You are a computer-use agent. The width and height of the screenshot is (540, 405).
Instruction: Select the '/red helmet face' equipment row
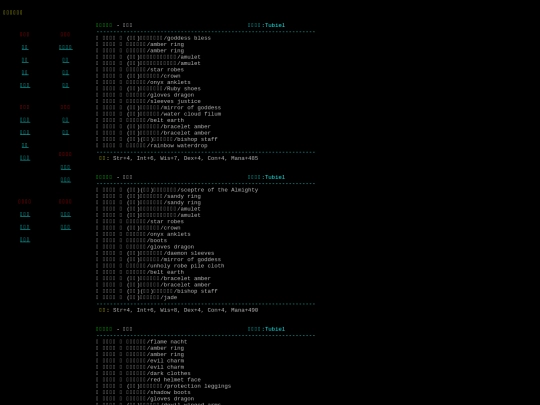pyautogui.click(x=148, y=380)
